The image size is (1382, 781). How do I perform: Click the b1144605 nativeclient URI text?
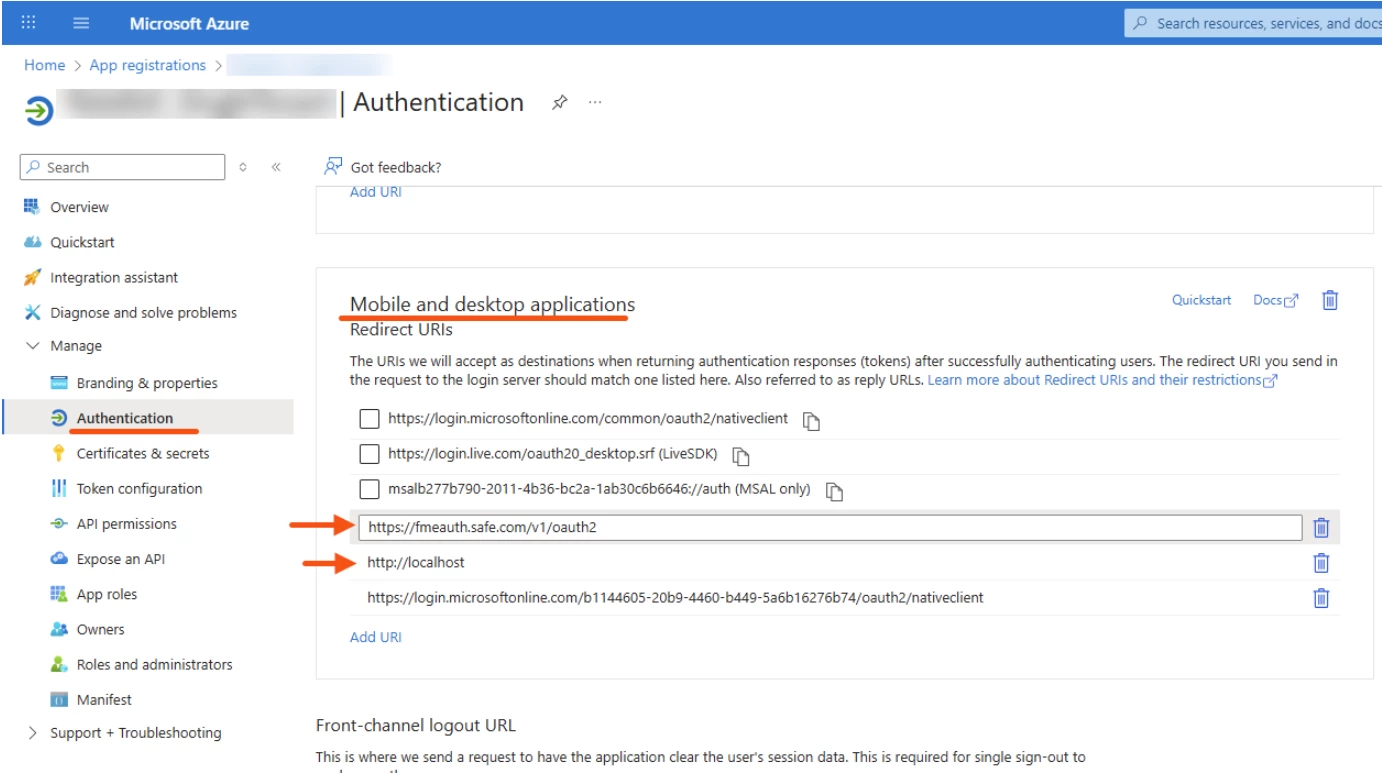coord(675,598)
